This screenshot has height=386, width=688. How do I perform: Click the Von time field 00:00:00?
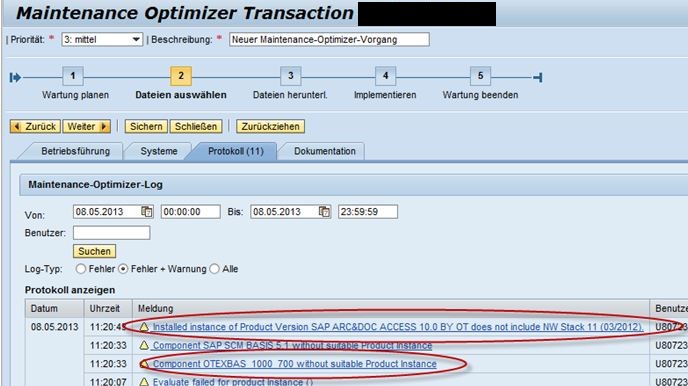point(190,211)
